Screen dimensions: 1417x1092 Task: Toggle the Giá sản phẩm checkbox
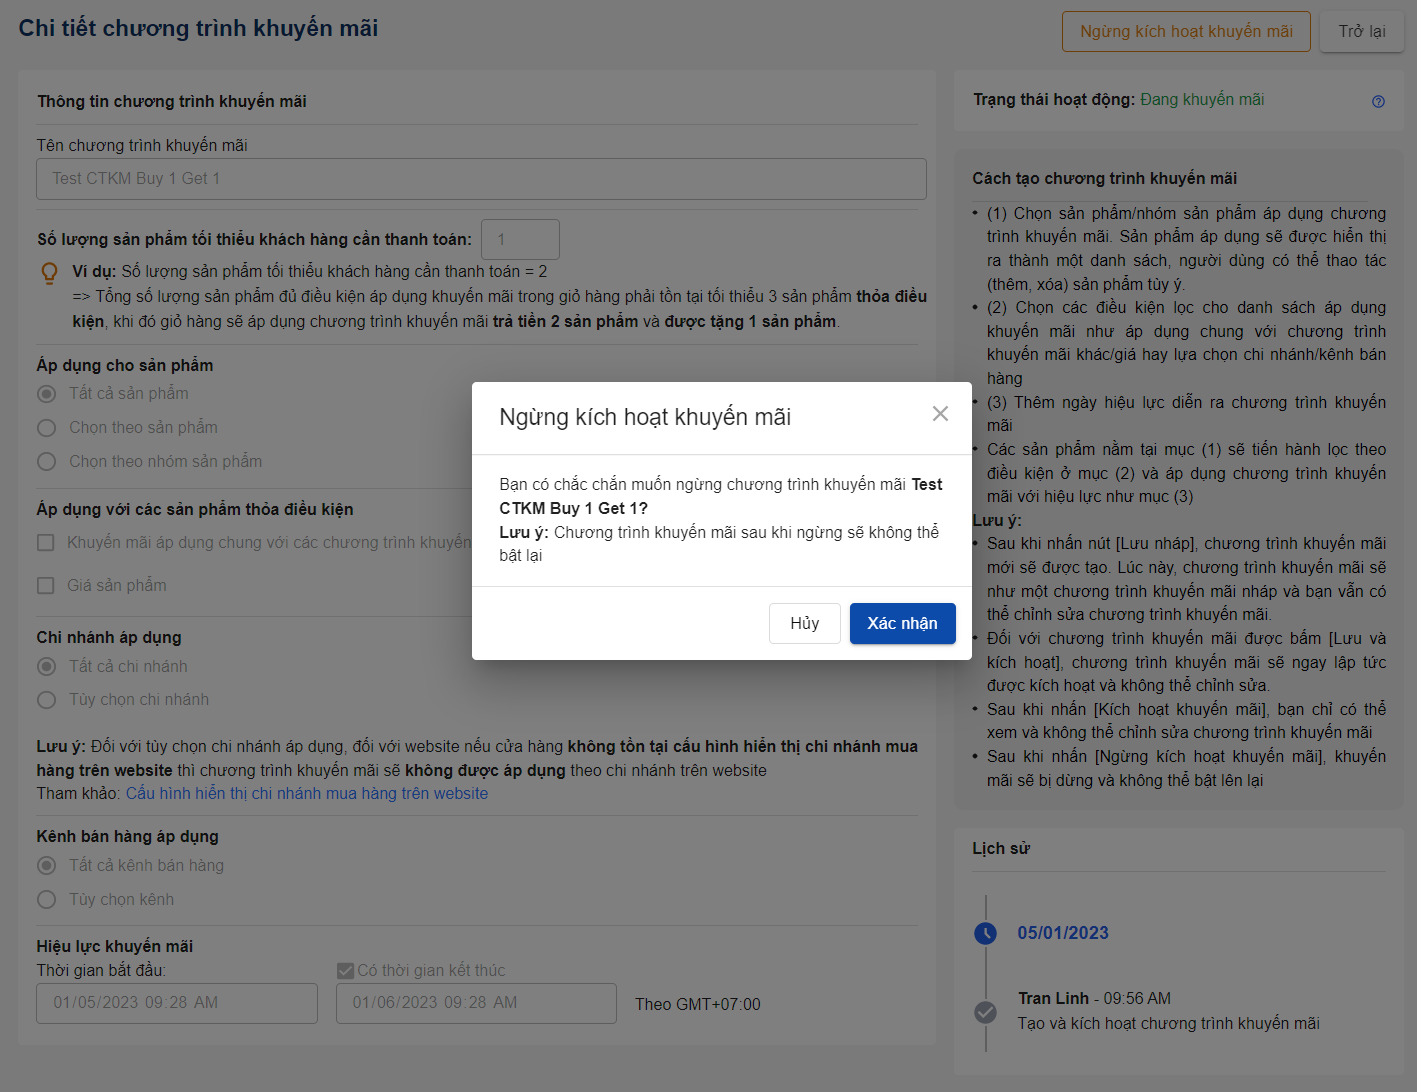point(46,586)
